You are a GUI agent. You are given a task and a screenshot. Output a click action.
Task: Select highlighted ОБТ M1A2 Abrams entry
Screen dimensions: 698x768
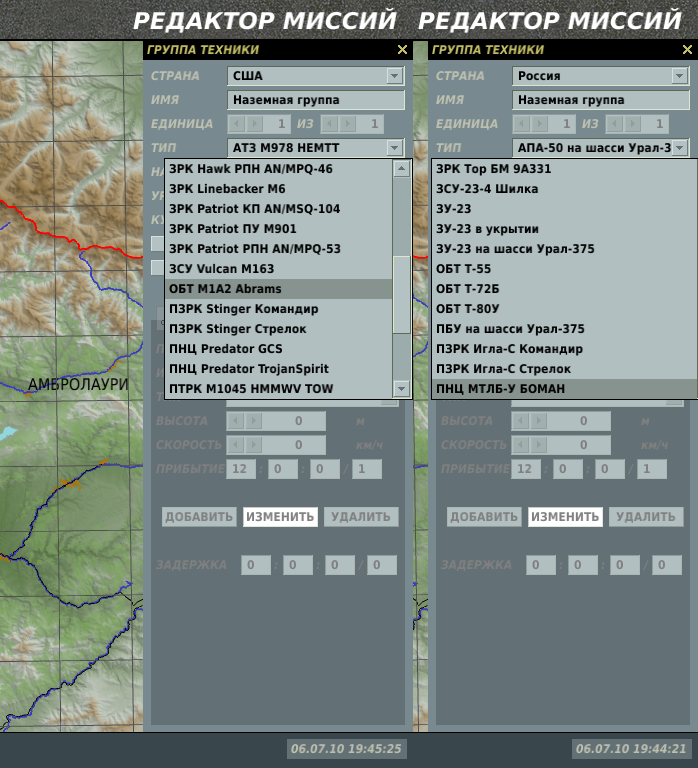279,289
